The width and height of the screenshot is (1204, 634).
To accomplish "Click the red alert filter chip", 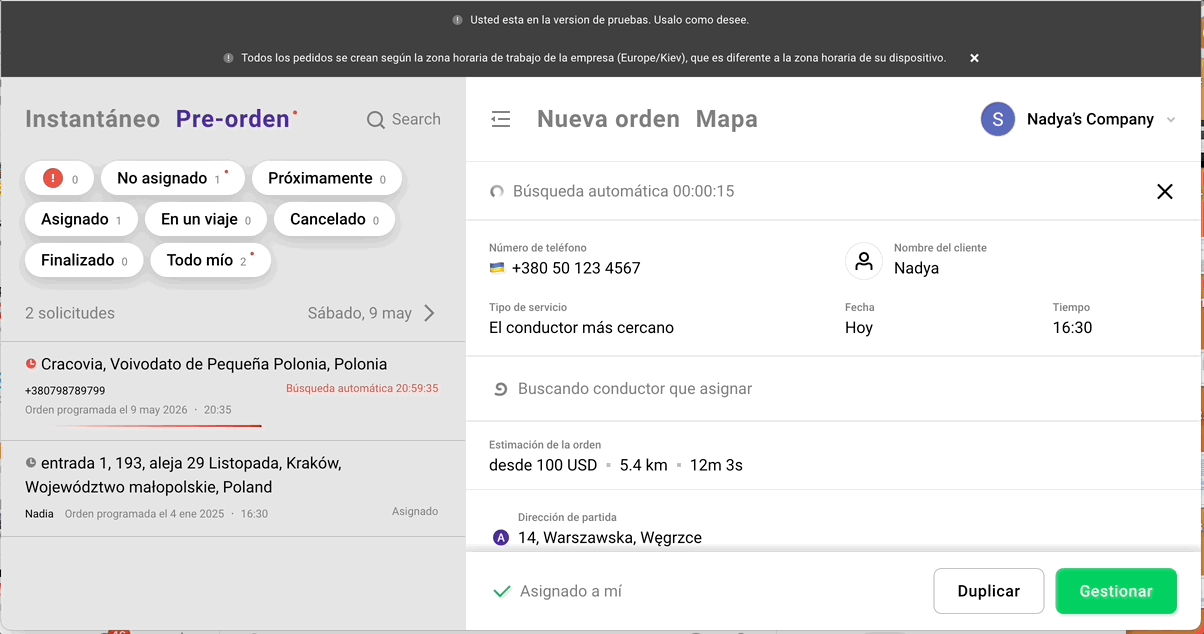I will point(59,179).
